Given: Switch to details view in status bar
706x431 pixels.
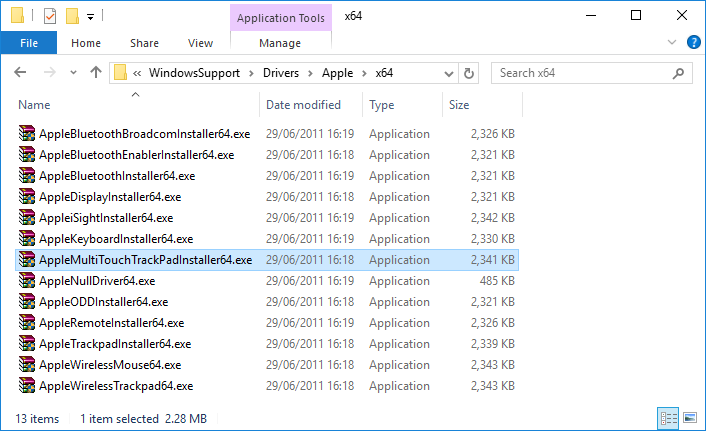Looking at the screenshot, I should coord(668,418).
